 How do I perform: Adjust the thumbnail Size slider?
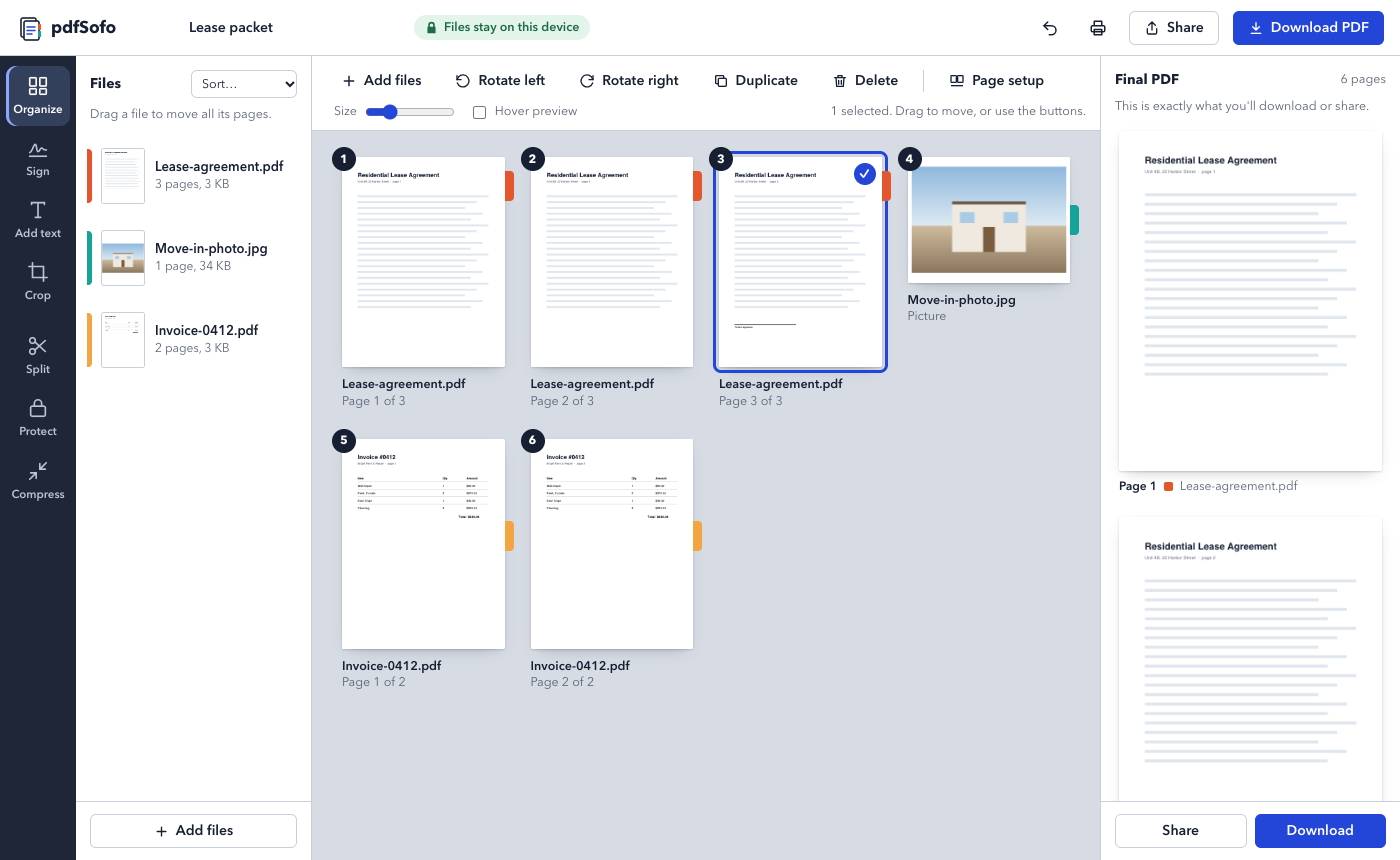(x=410, y=112)
